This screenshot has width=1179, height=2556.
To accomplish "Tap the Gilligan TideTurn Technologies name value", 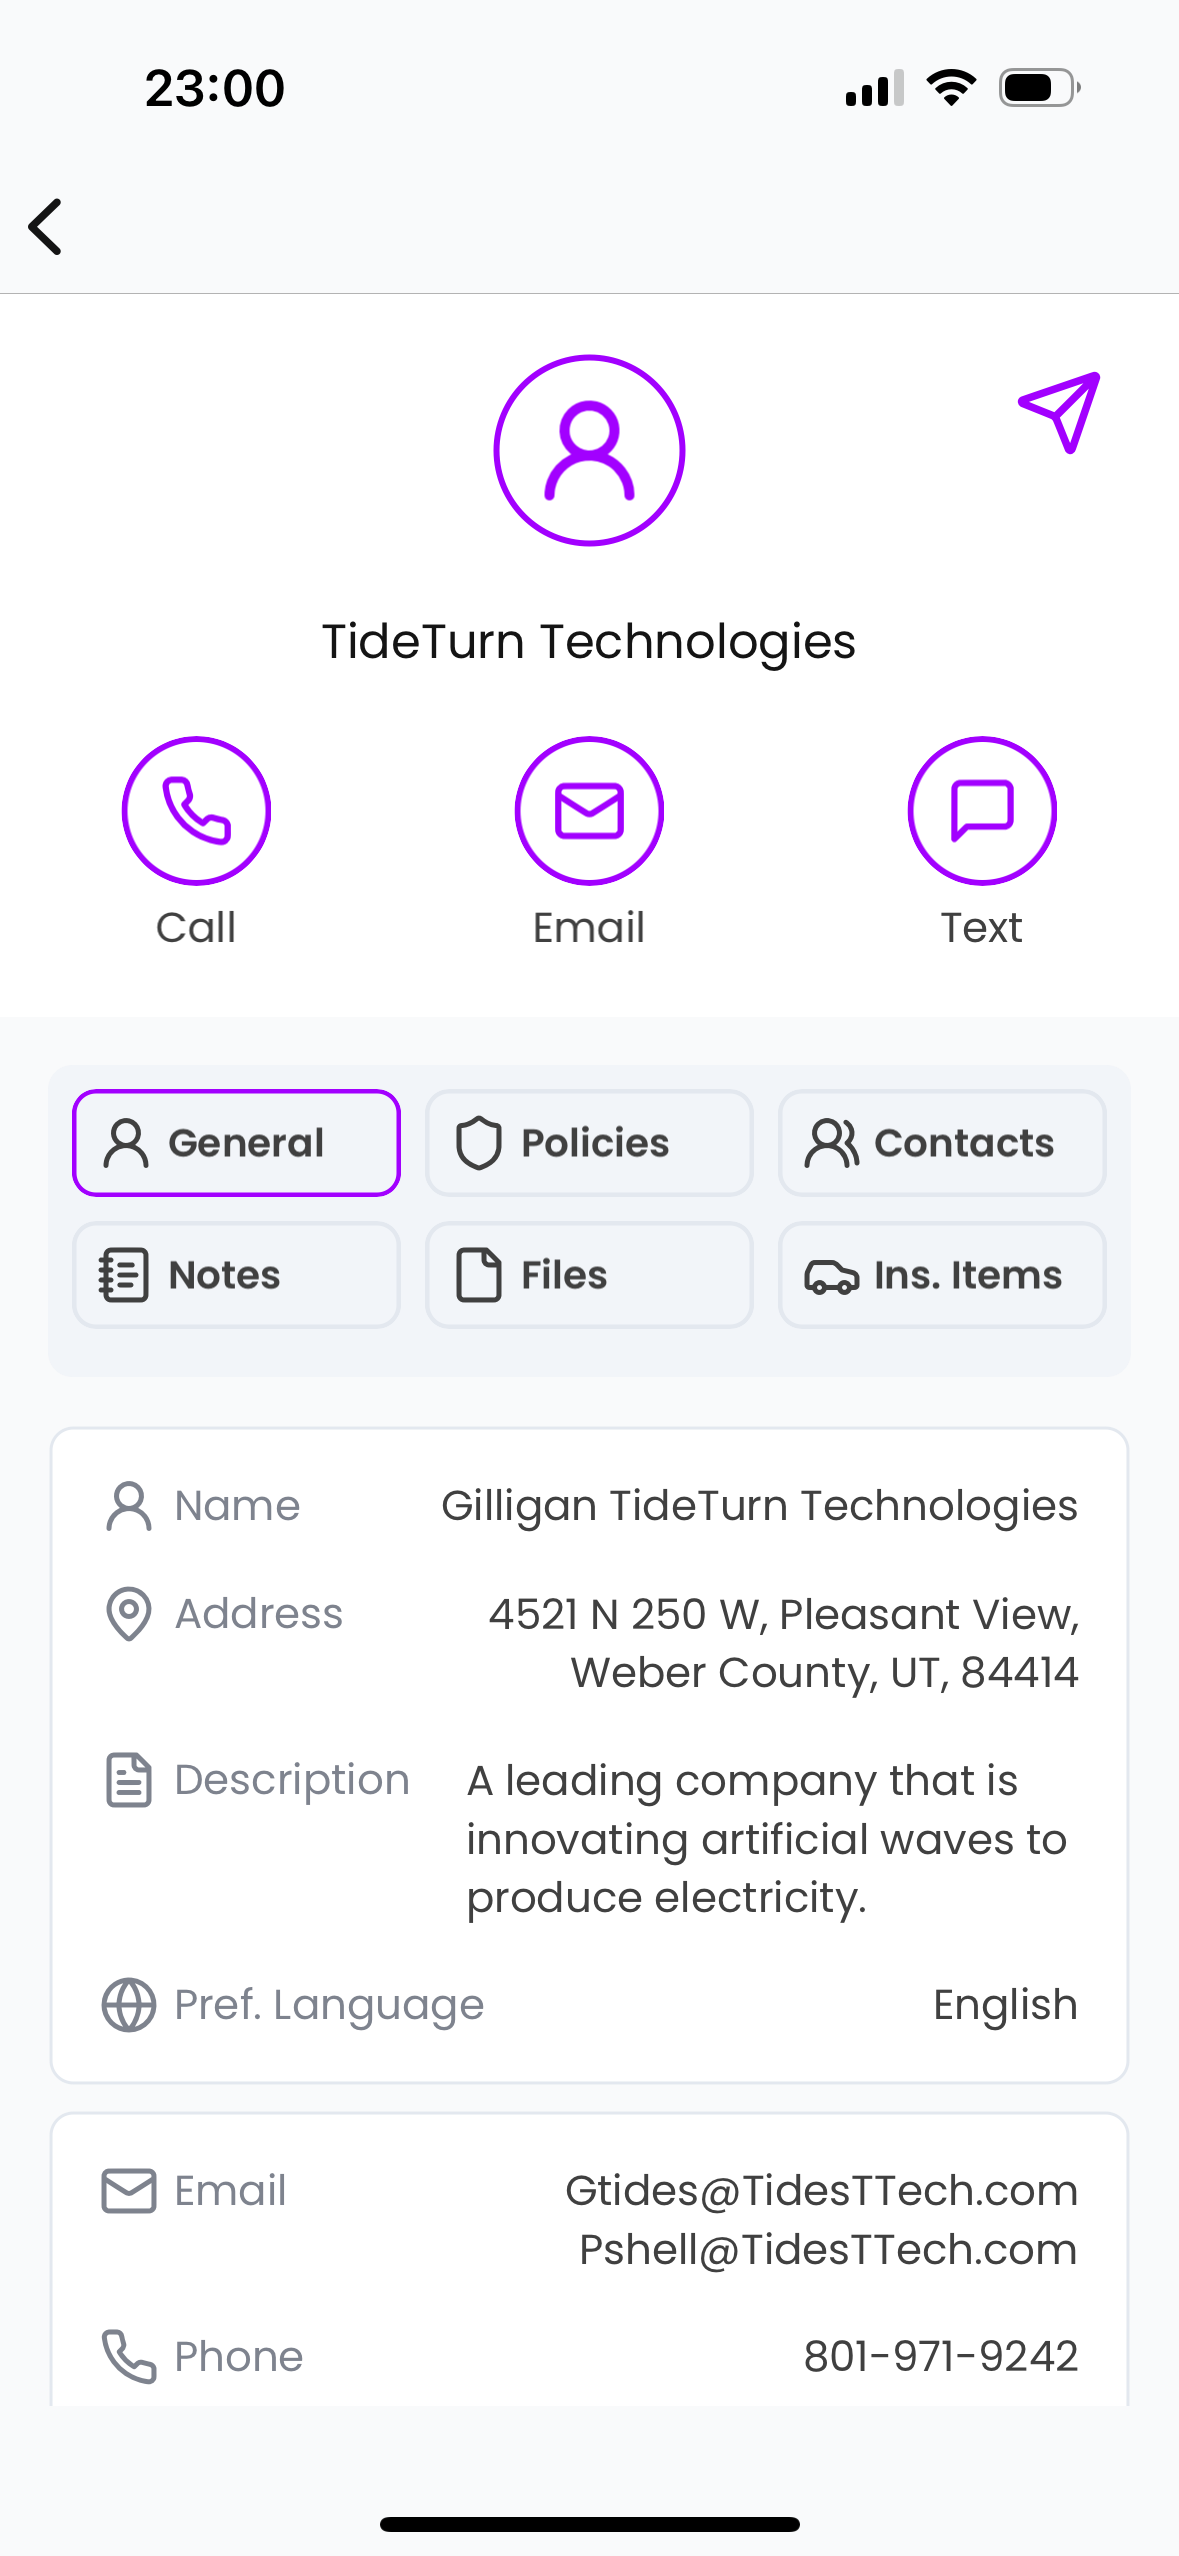I will tap(759, 1505).
